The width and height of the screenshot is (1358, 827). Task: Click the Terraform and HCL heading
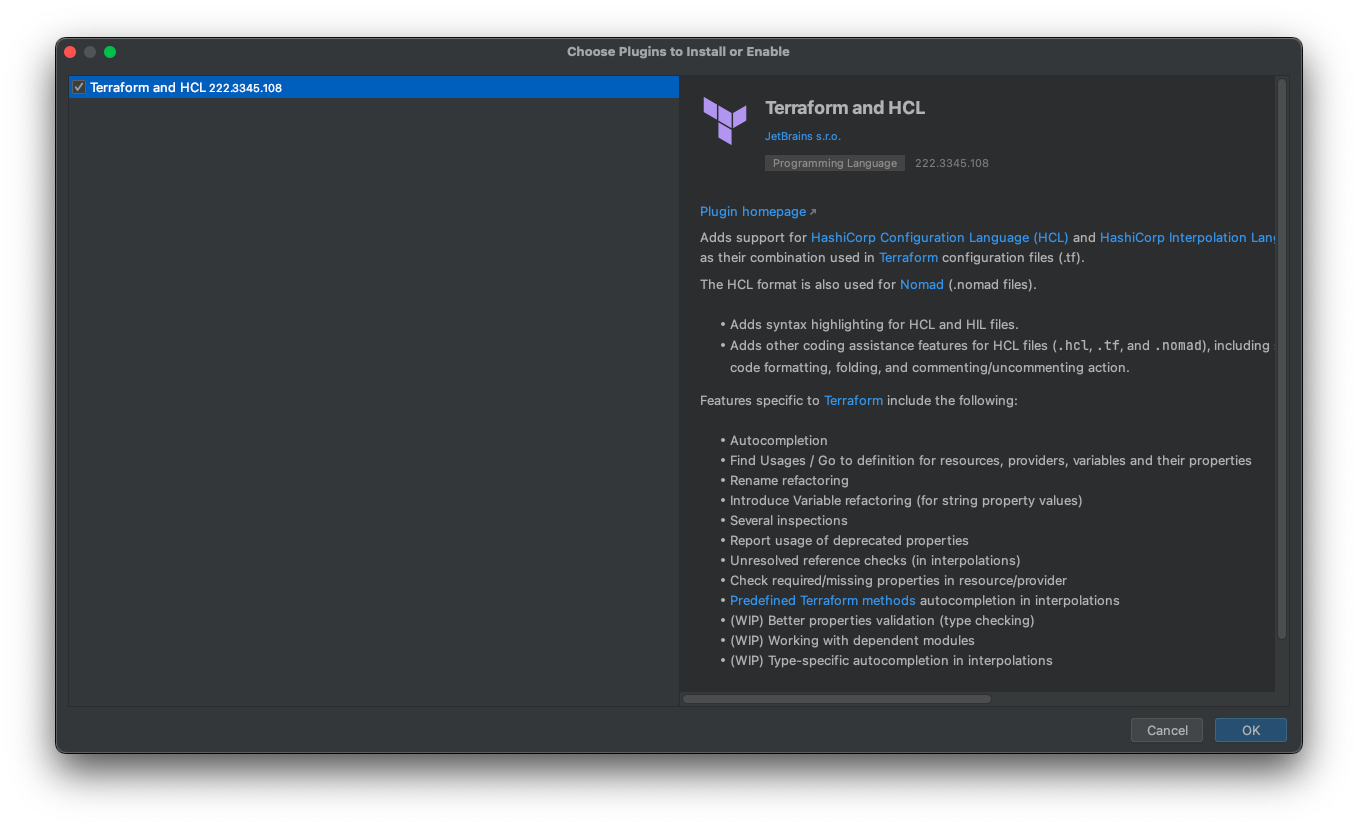845,108
